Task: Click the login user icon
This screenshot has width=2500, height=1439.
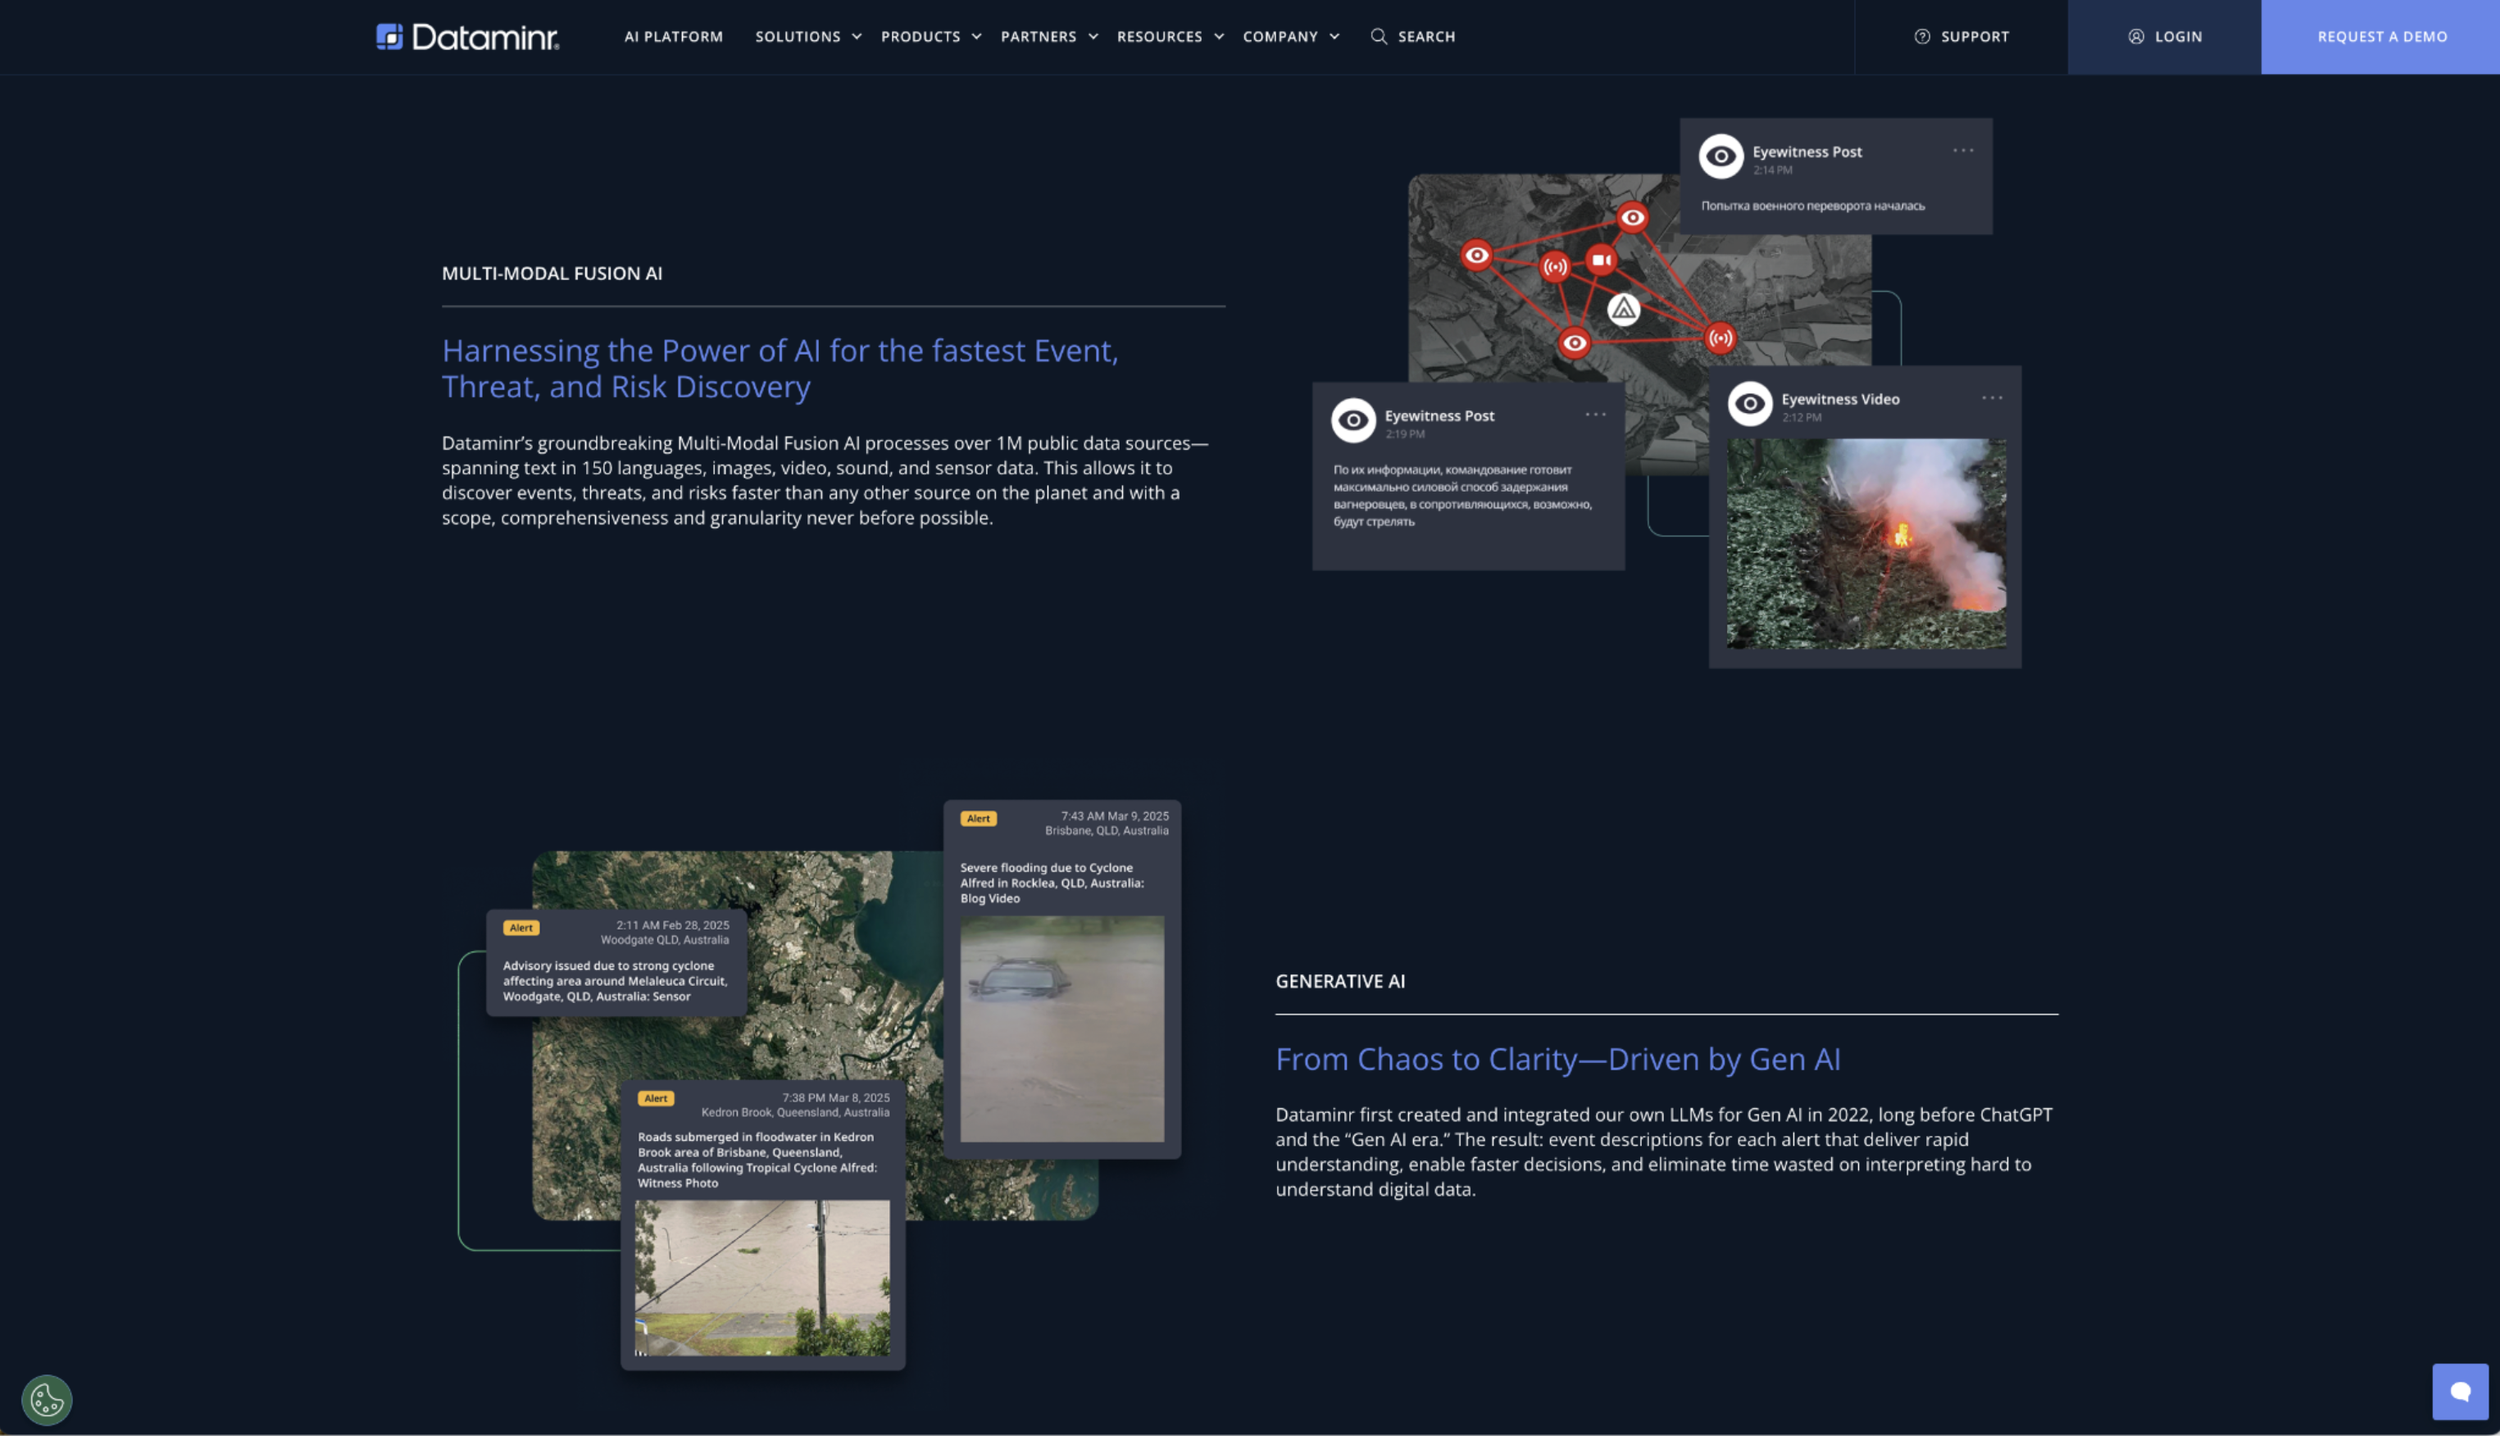Action: coord(2135,37)
